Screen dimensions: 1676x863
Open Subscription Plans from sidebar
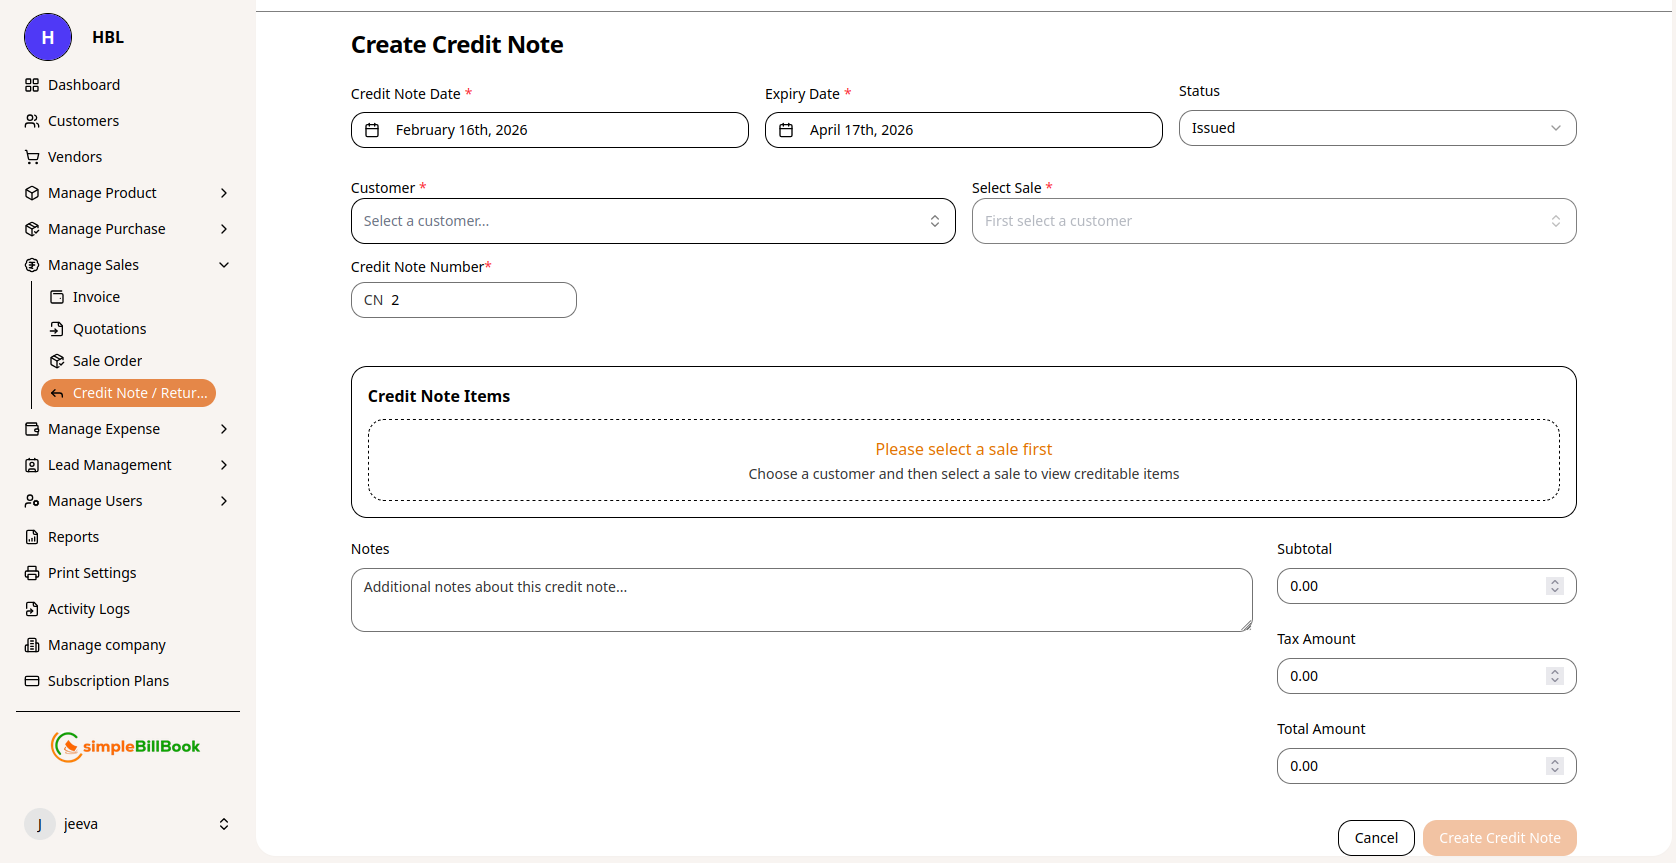coord(108,681)
